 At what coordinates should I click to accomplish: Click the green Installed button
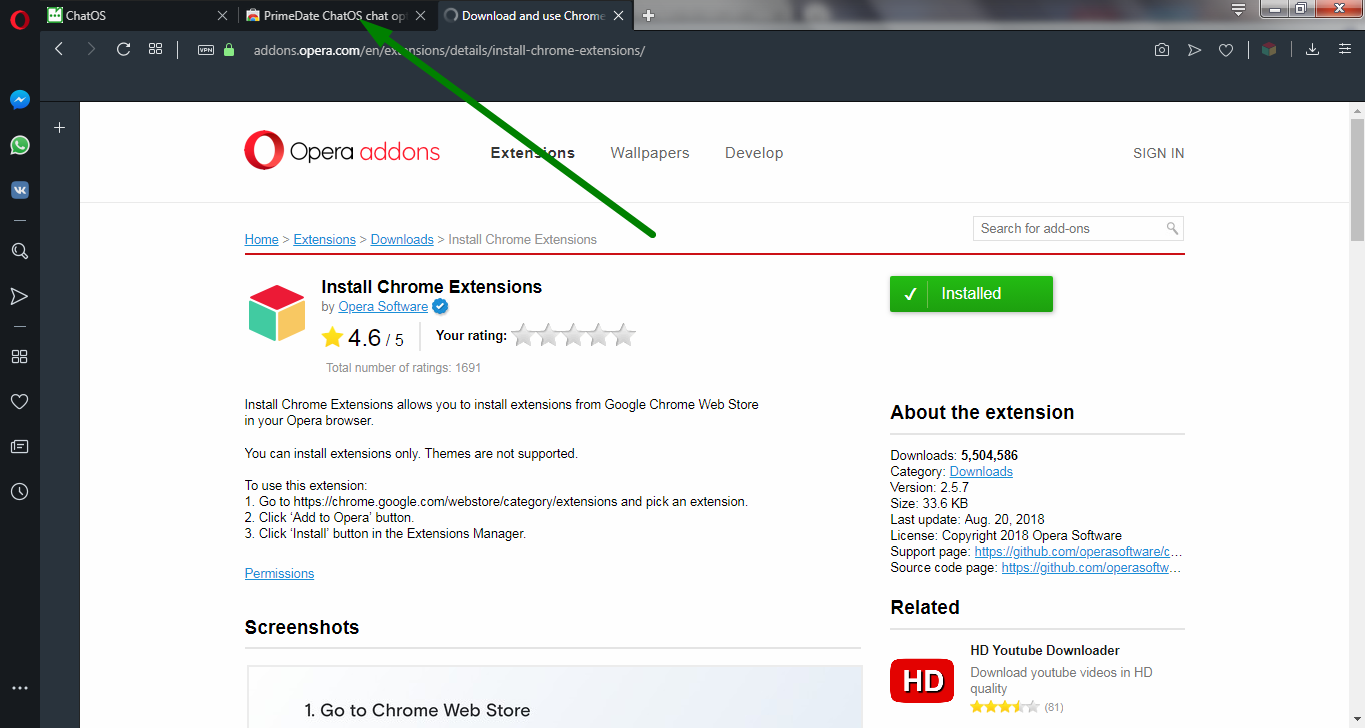pyautogui.click(x=971, y=294)
